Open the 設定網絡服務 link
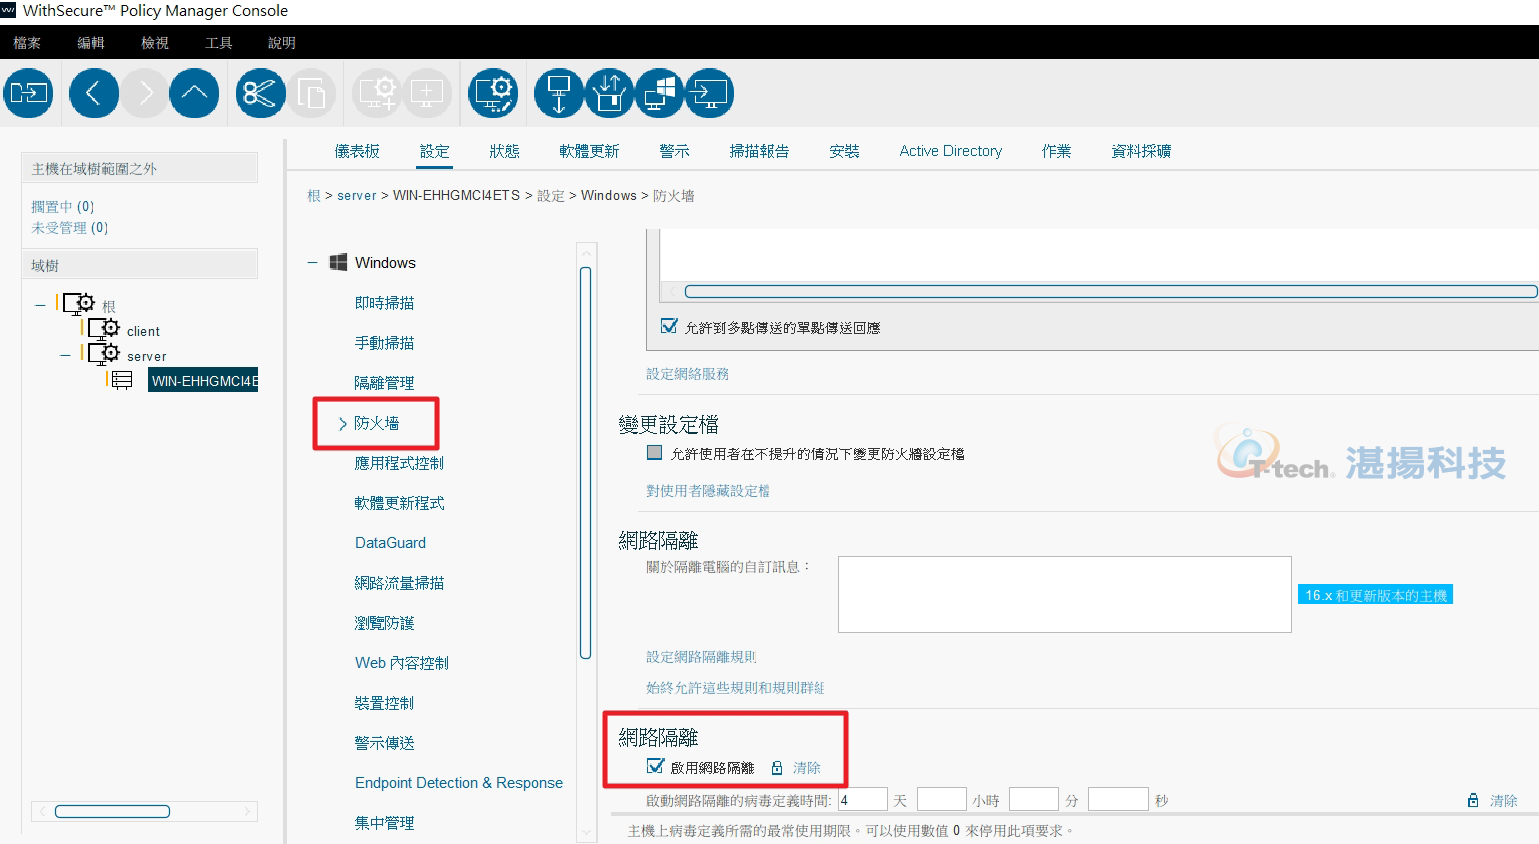 point(687,374)
